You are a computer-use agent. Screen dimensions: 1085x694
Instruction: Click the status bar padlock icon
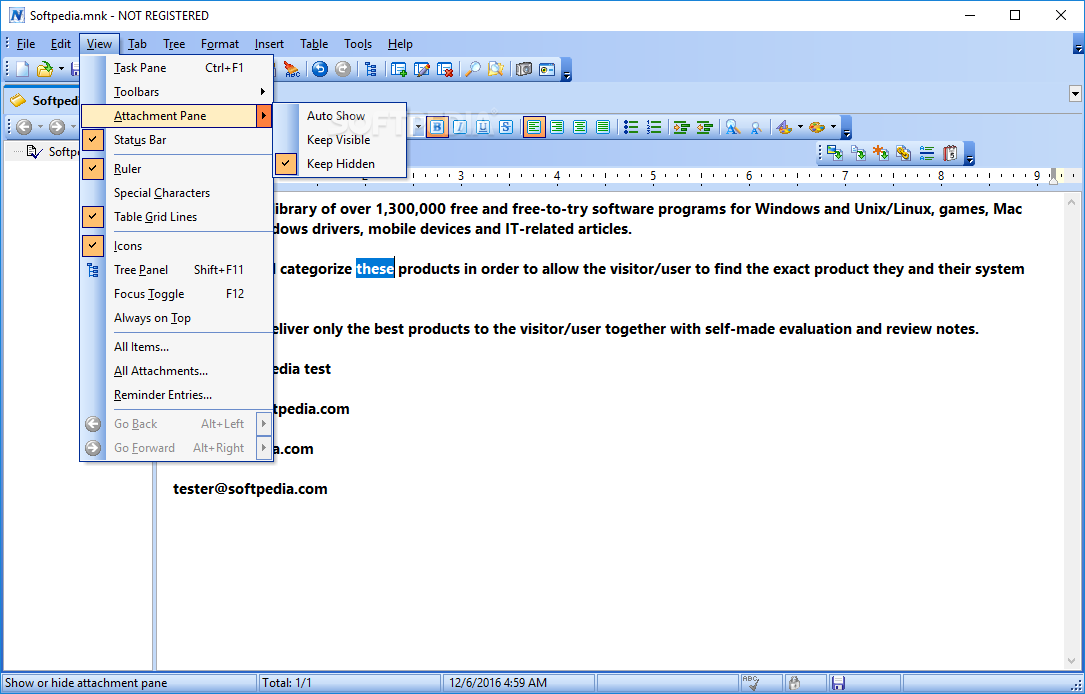794,683
